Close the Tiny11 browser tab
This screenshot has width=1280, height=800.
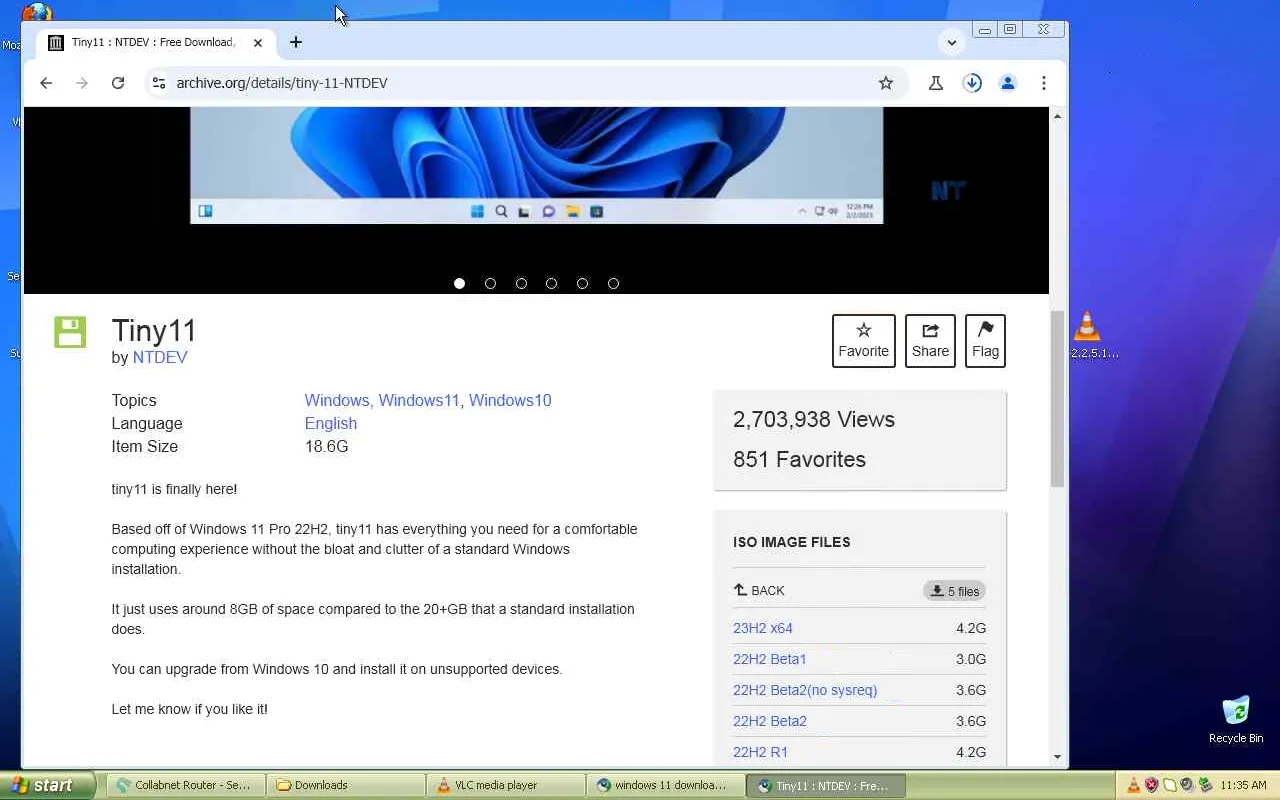tap(258, 43)
